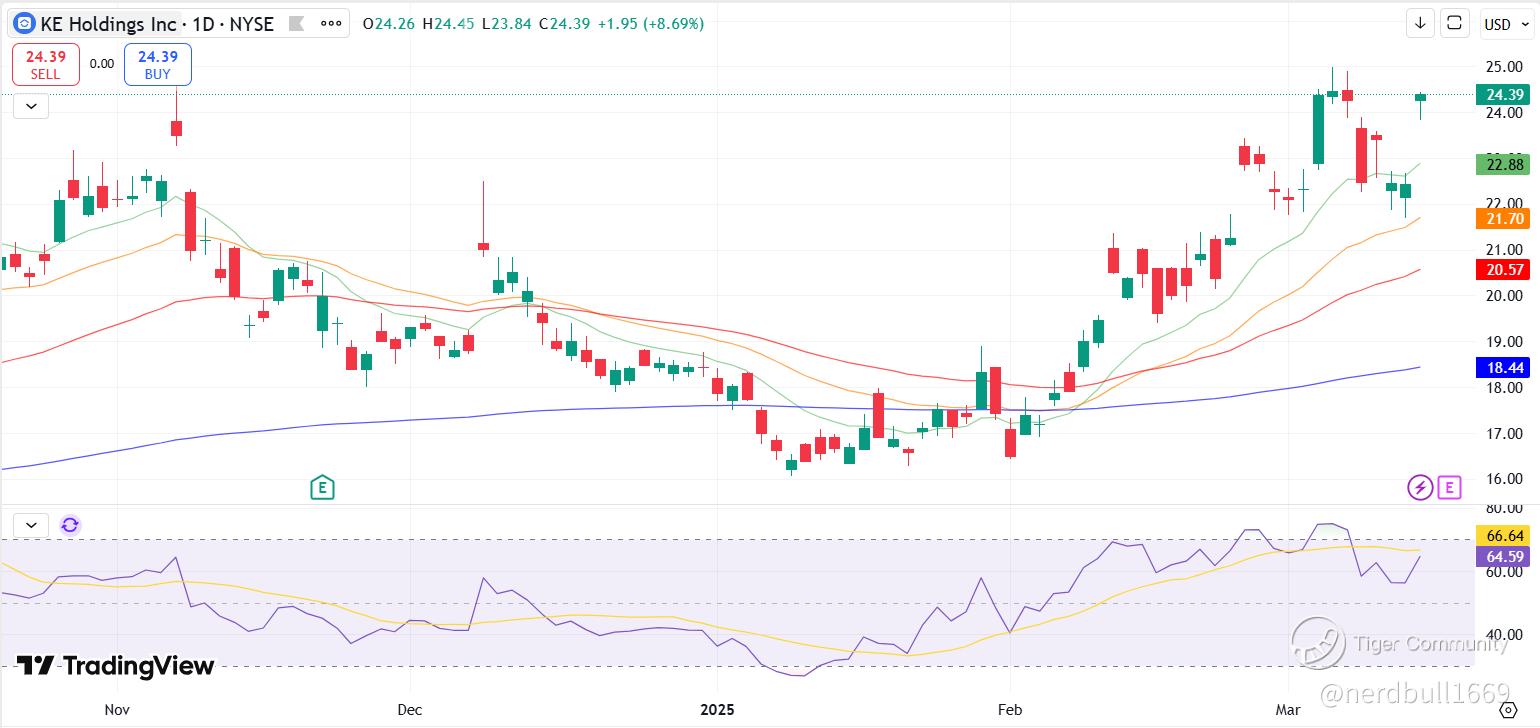Click the purple lightning bolt event icon

(x=1420, y=488)
